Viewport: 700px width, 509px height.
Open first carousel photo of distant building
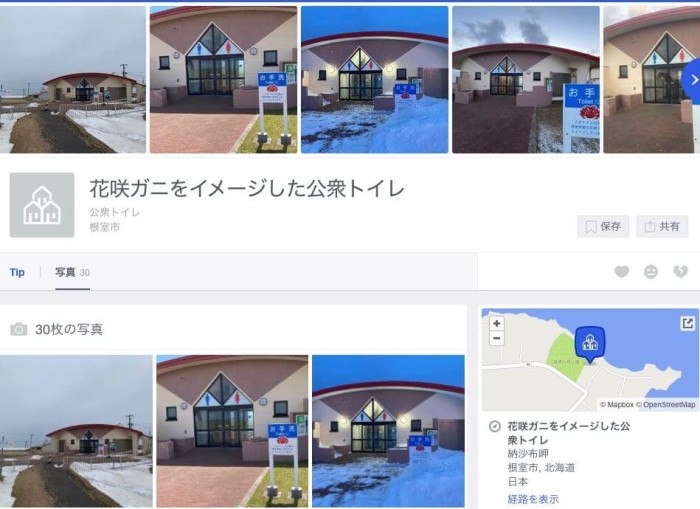[x=73, y=79]
